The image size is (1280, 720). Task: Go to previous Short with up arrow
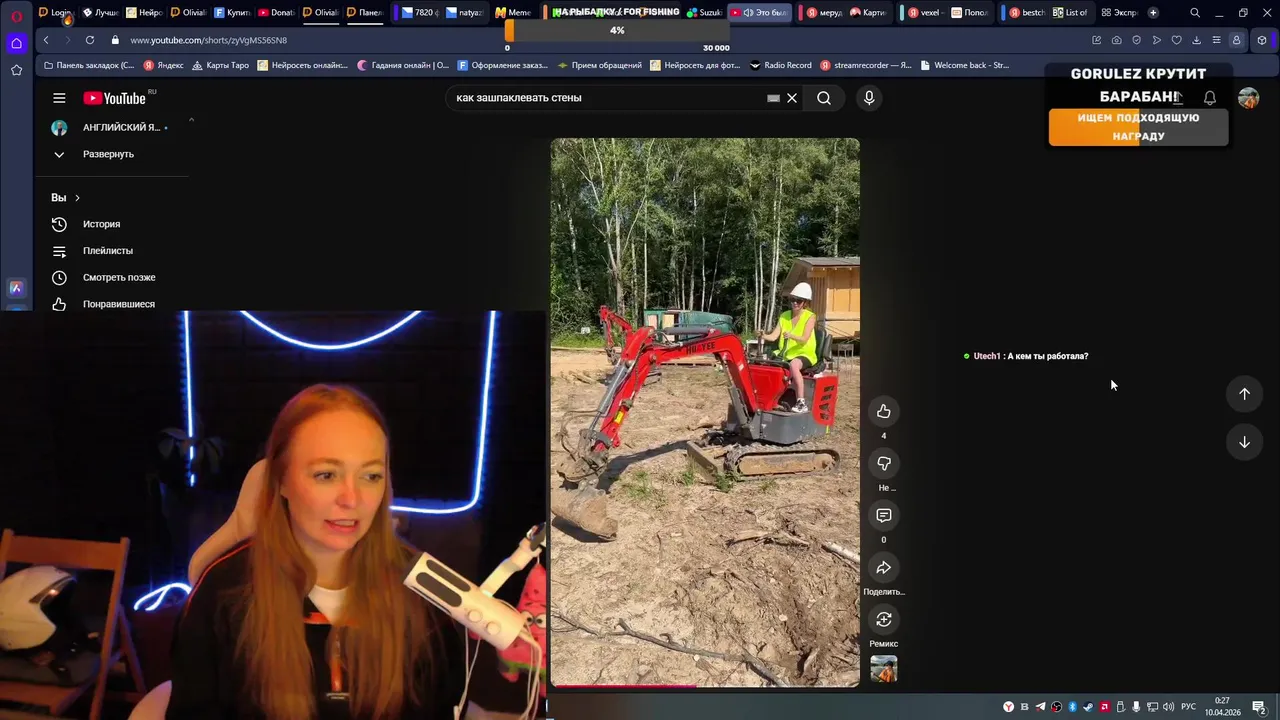[x=1244, y=394]
